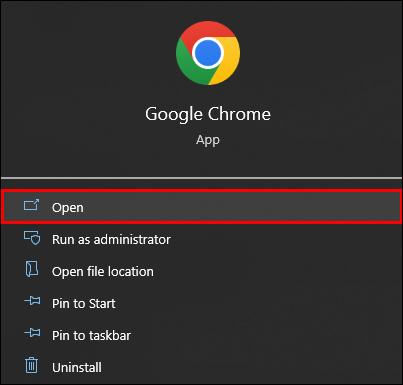
Task: Click the Google Chrome title text
Action: click(208, 114)
